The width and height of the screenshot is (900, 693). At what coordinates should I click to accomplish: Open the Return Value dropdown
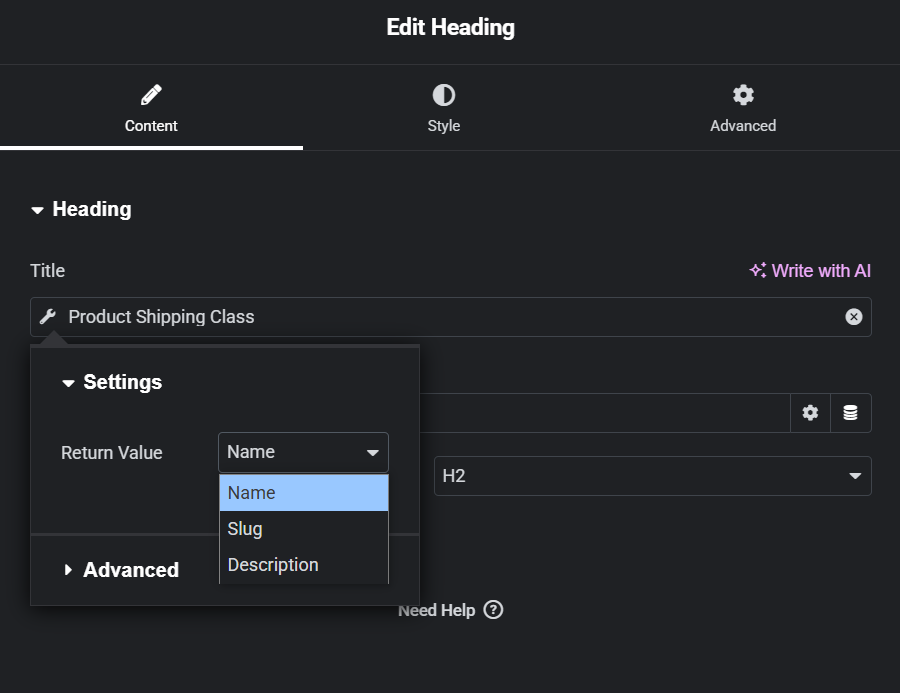pos(303,452)
